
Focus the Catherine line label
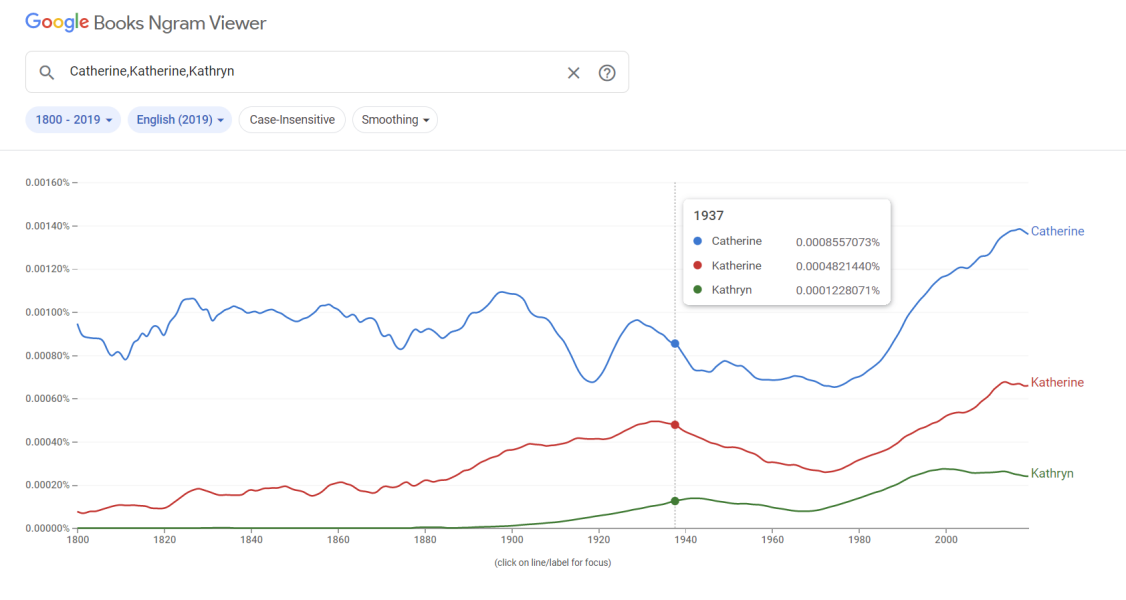point(1057,232)
